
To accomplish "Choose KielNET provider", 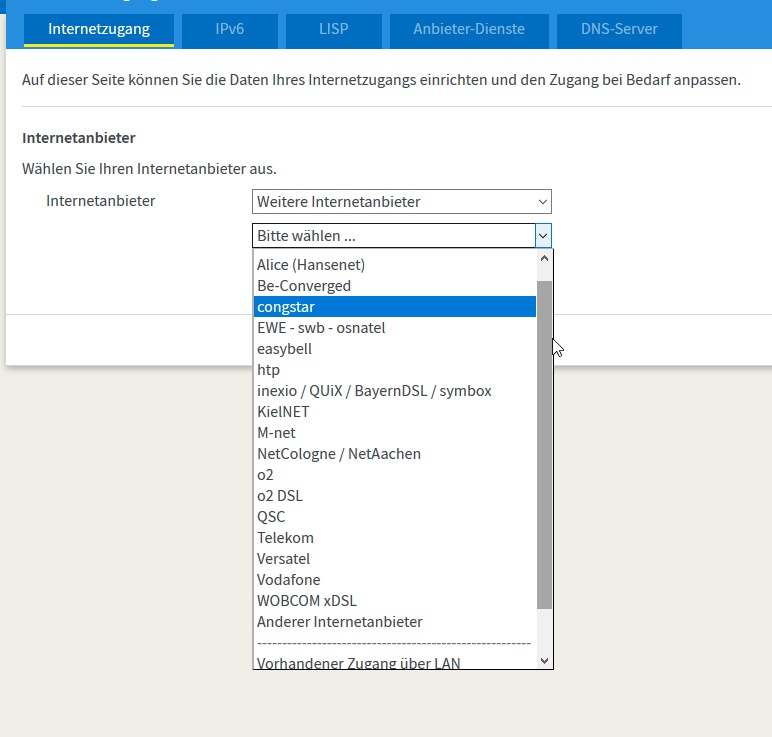I will [x=395, y=412].
